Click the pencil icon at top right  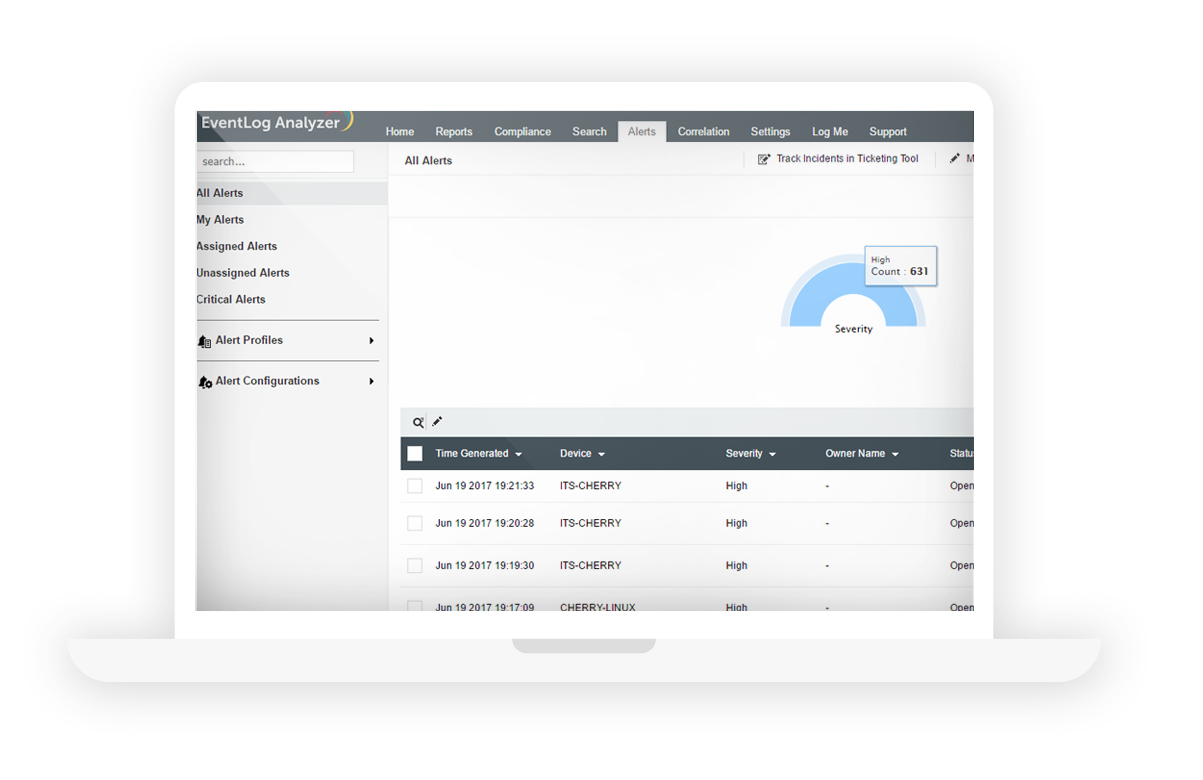954,159
